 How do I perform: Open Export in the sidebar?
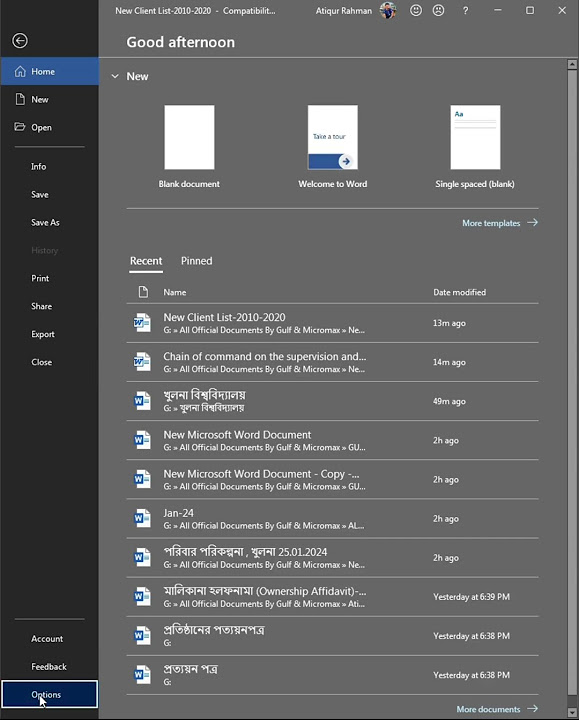[x=50, y=334]
